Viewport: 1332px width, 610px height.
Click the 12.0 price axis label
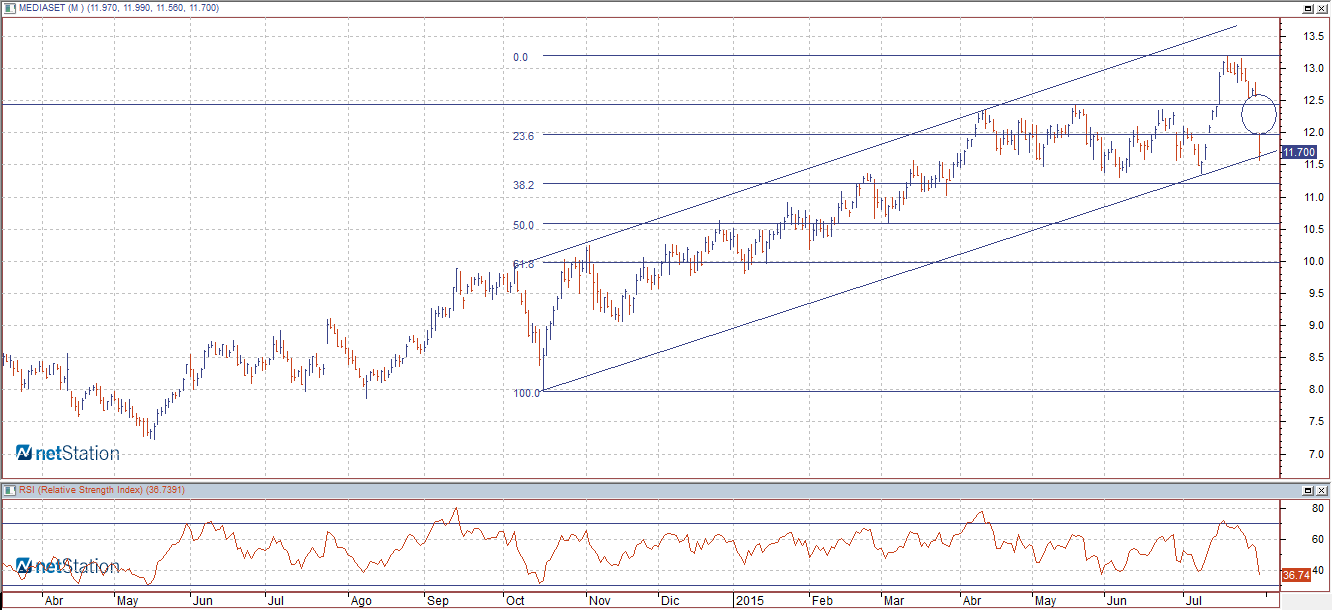click(x=1313, y=133)
